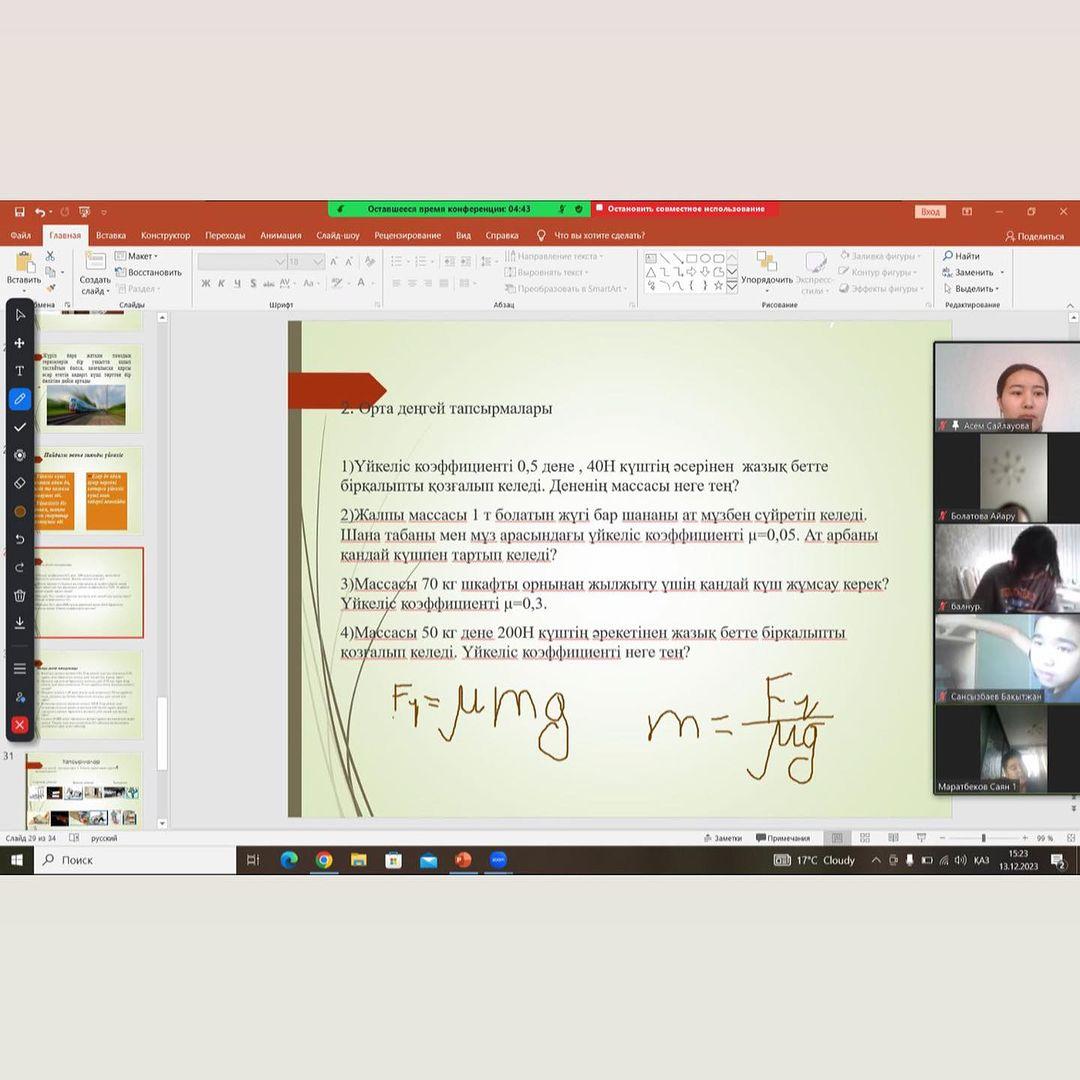1080x1080 pixels.
Task: Toggle the Примечания comments pane
Action: click(783, 838)
